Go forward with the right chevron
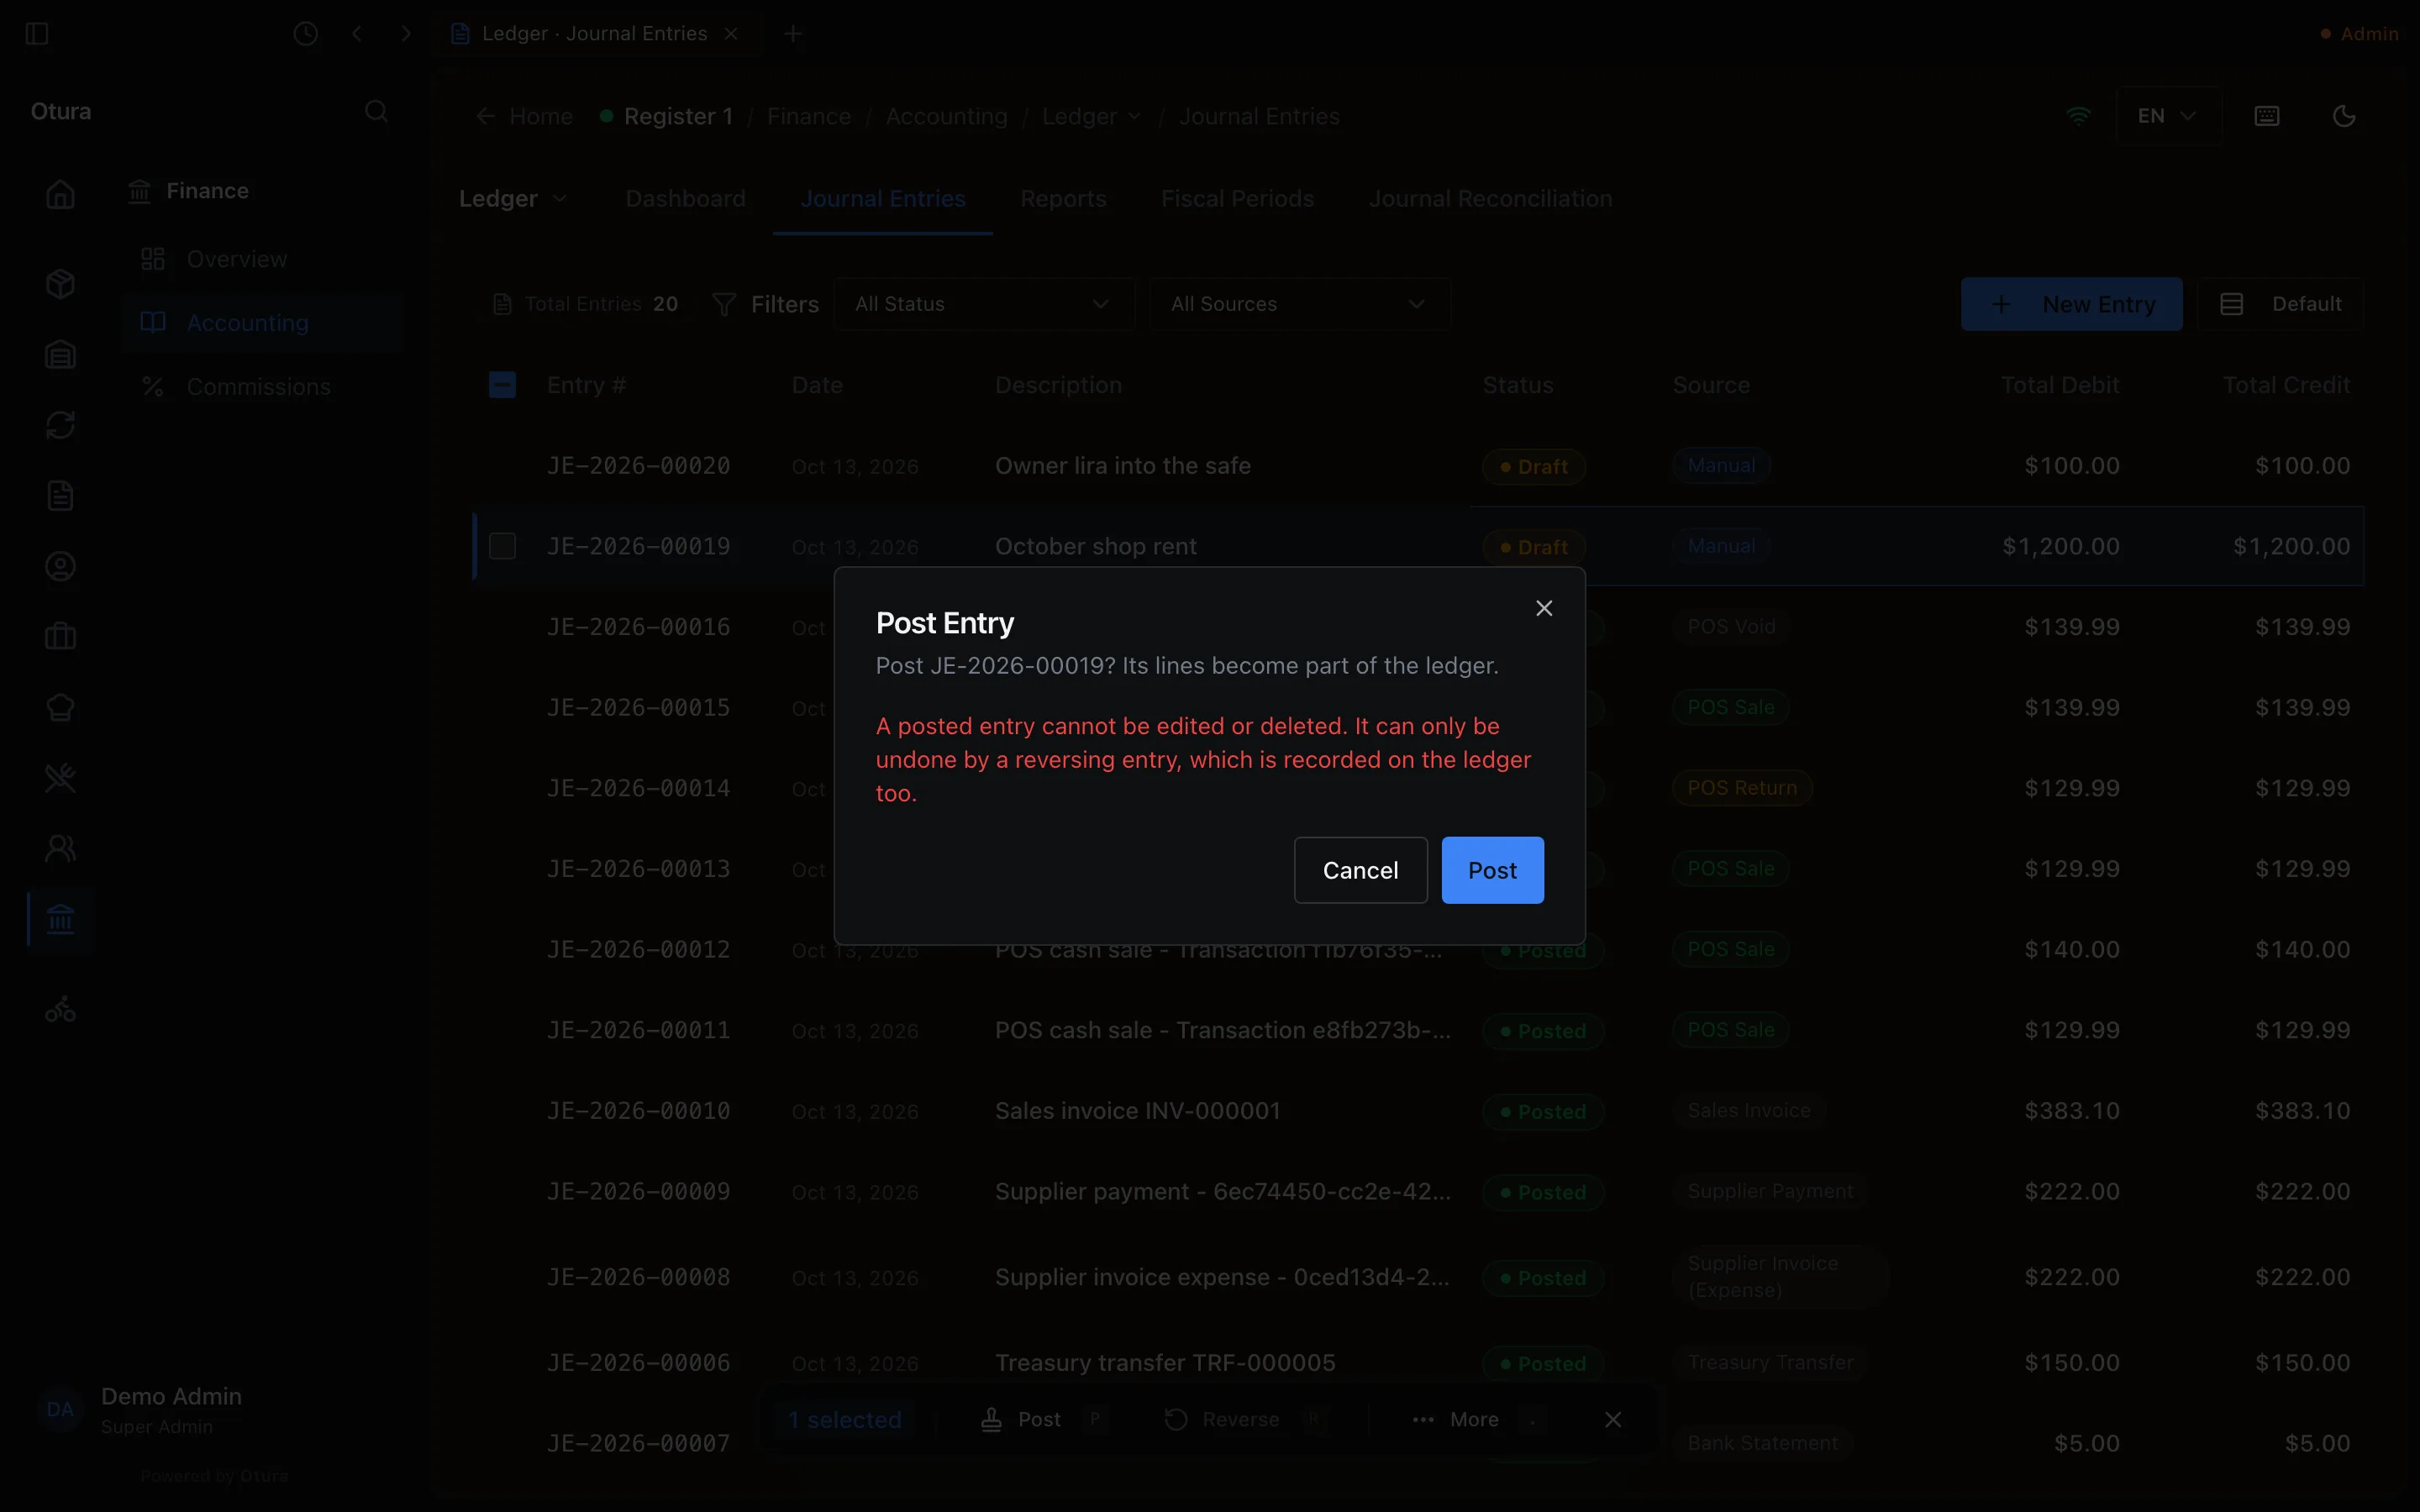 click(406, 34)
